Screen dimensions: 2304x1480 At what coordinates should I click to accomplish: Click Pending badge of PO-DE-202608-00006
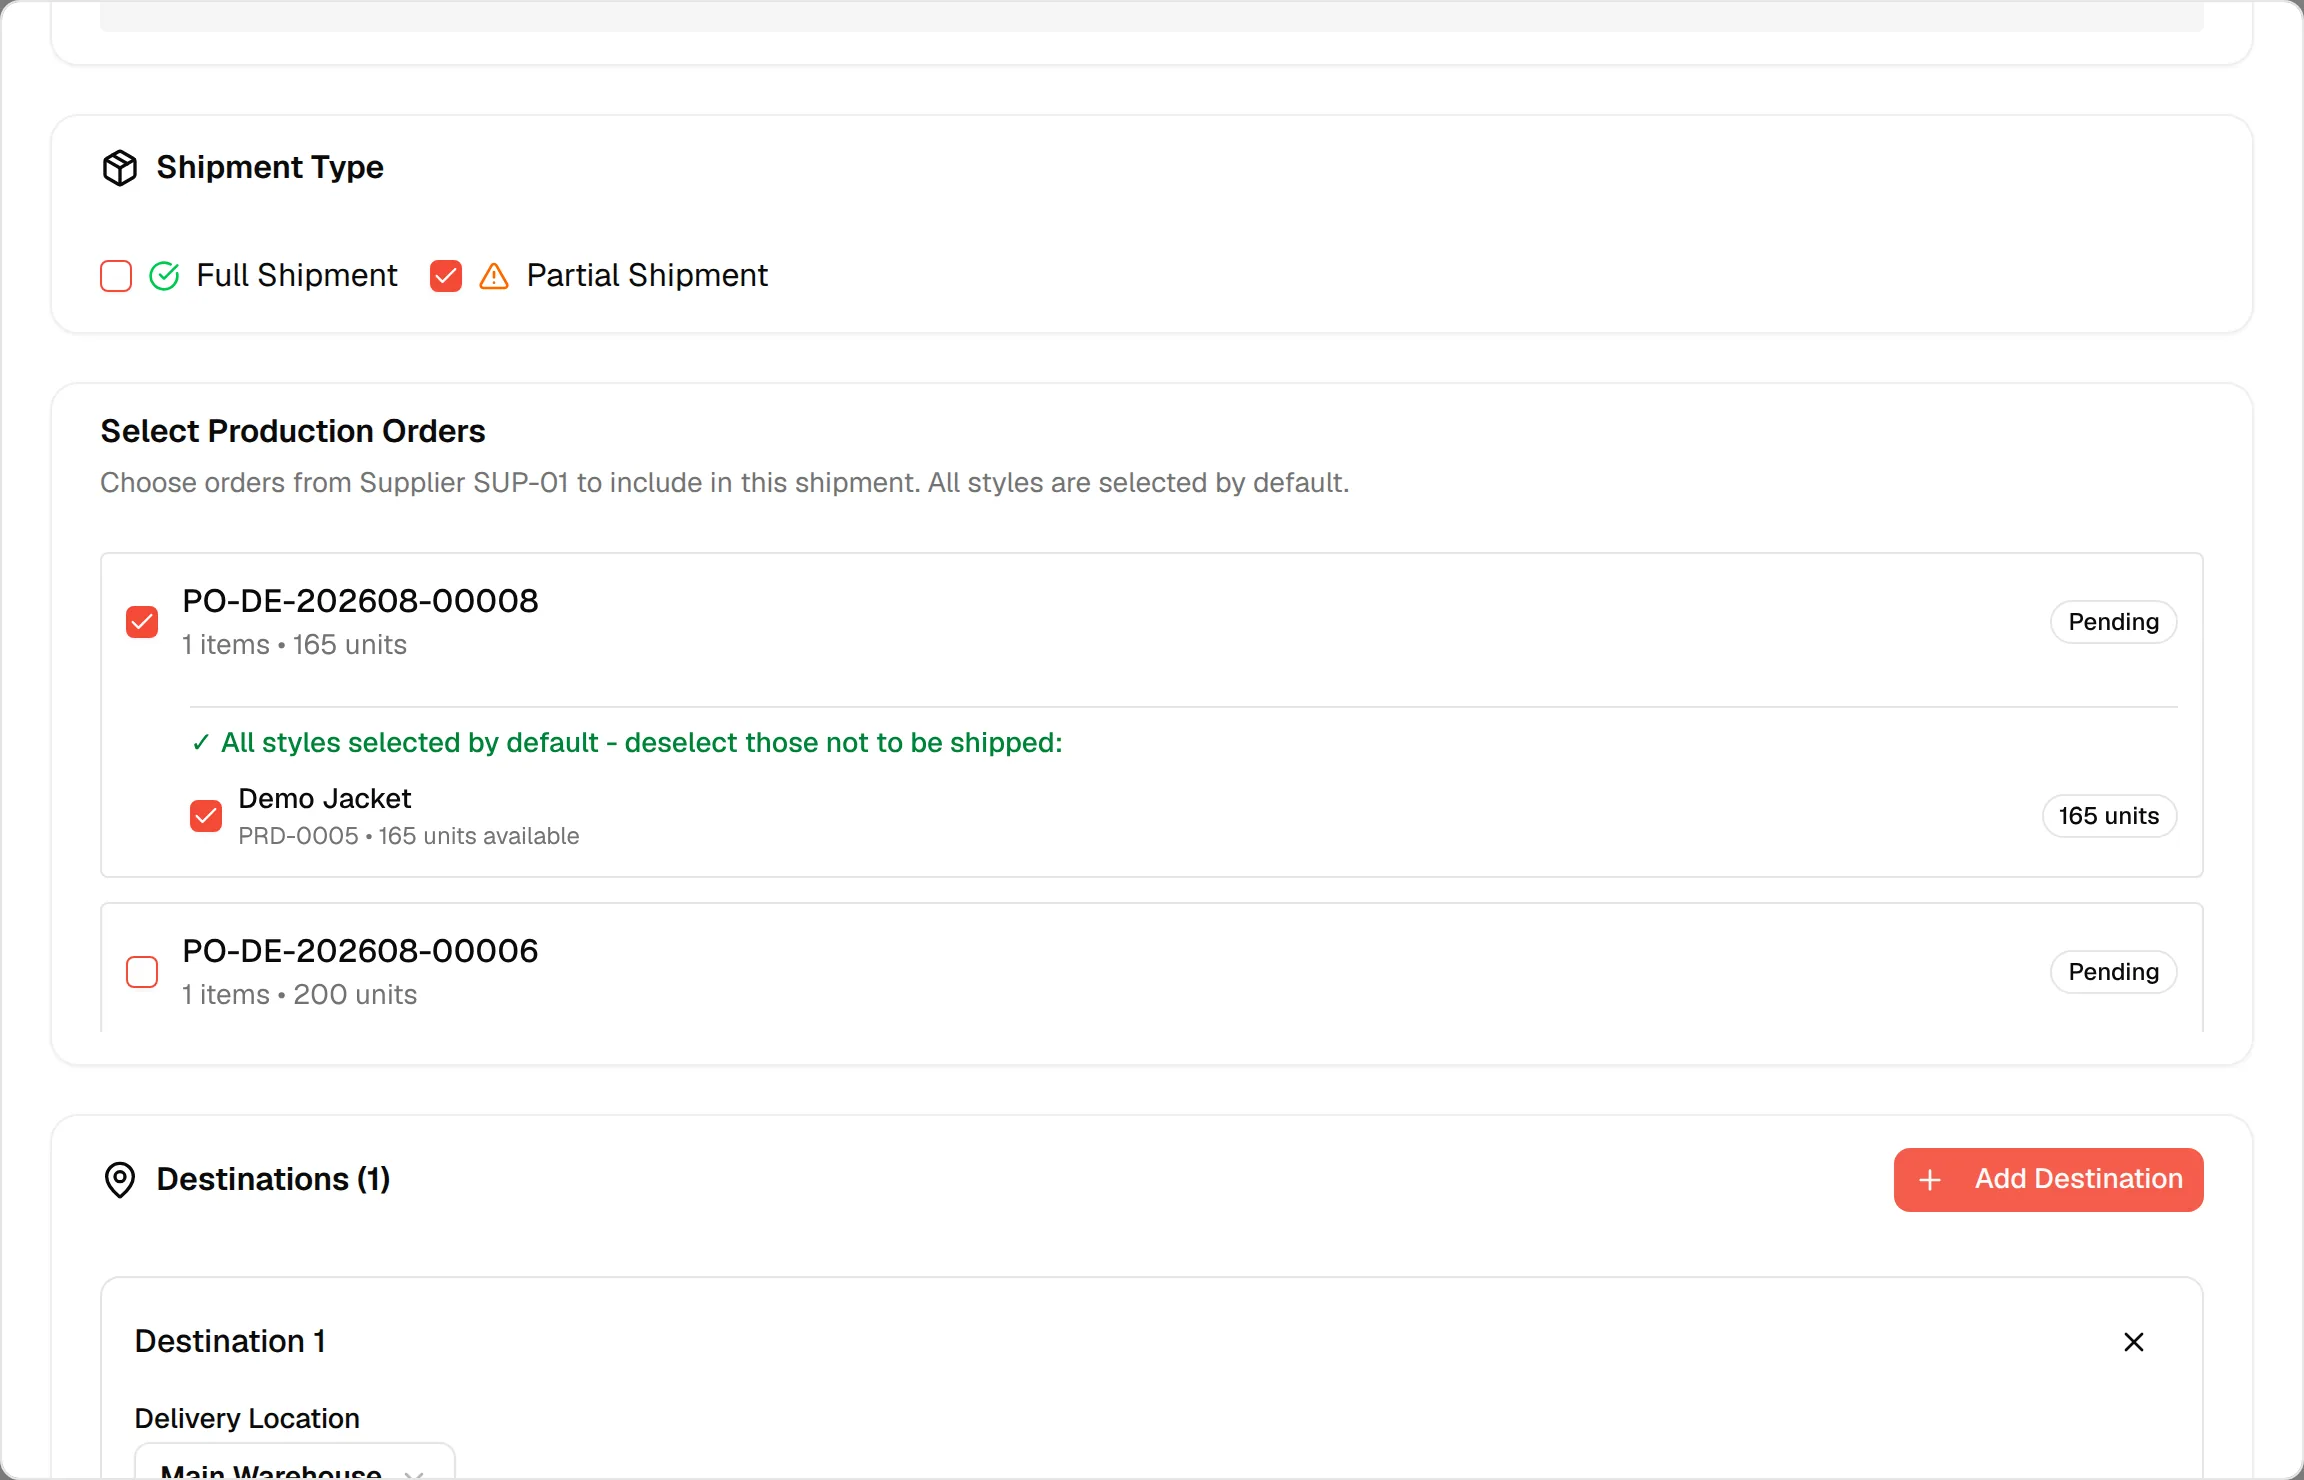pos(2114,972)
